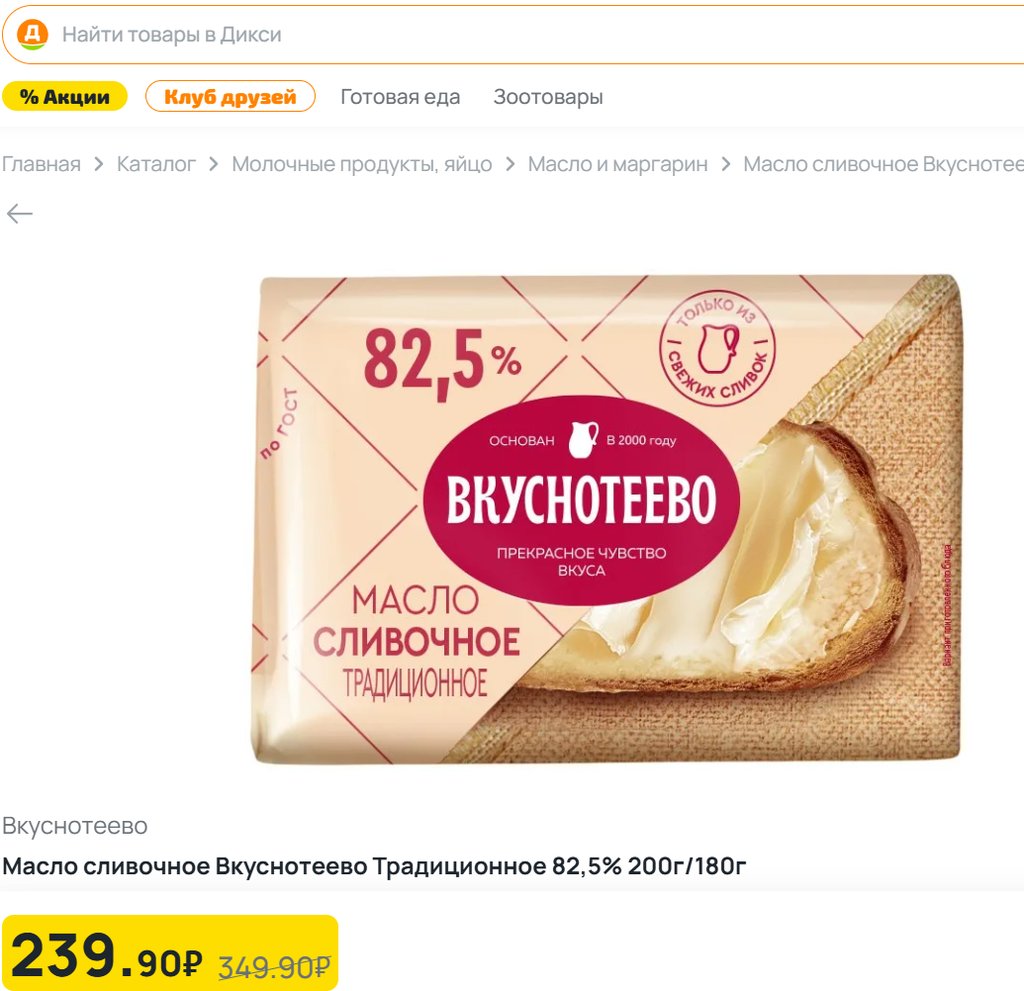Go back using the left arrow icon
1024x991 pixels.
(20, 214)
